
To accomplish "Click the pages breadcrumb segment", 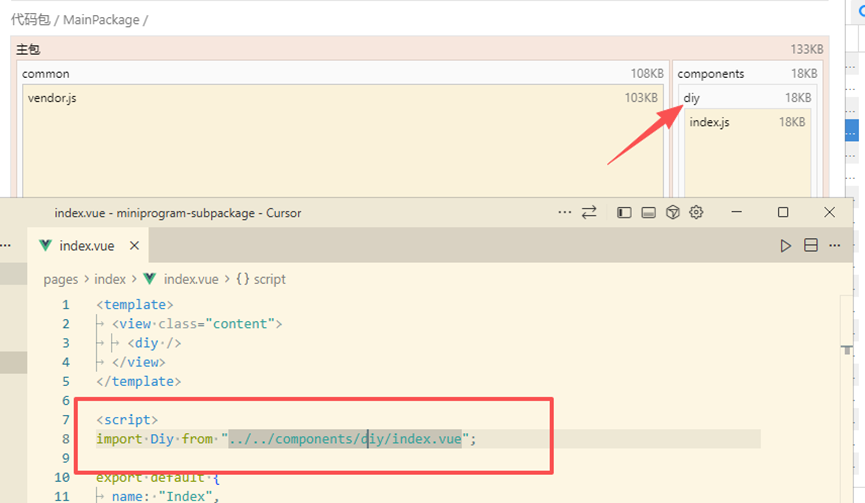I will pyautogui.click(x=61, y=280).
